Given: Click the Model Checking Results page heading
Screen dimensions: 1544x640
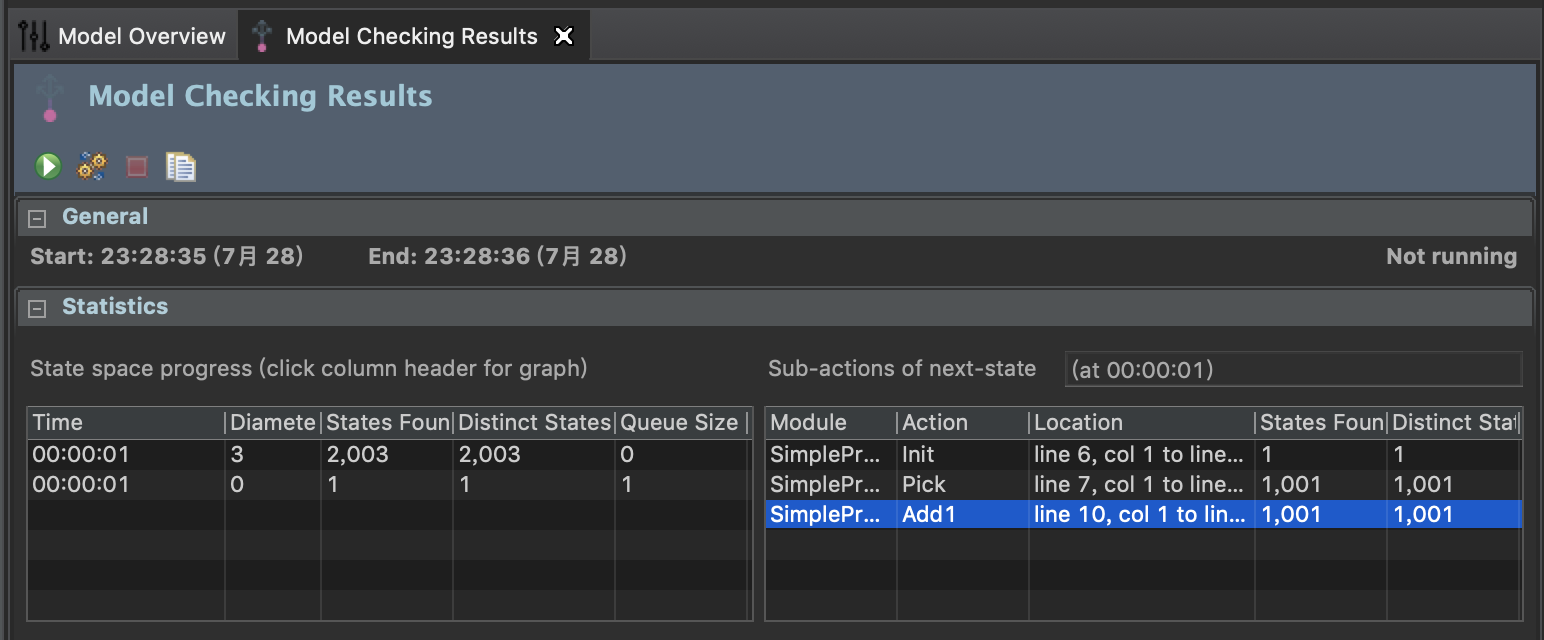Looking at the screenshot, I should [260, 96].
